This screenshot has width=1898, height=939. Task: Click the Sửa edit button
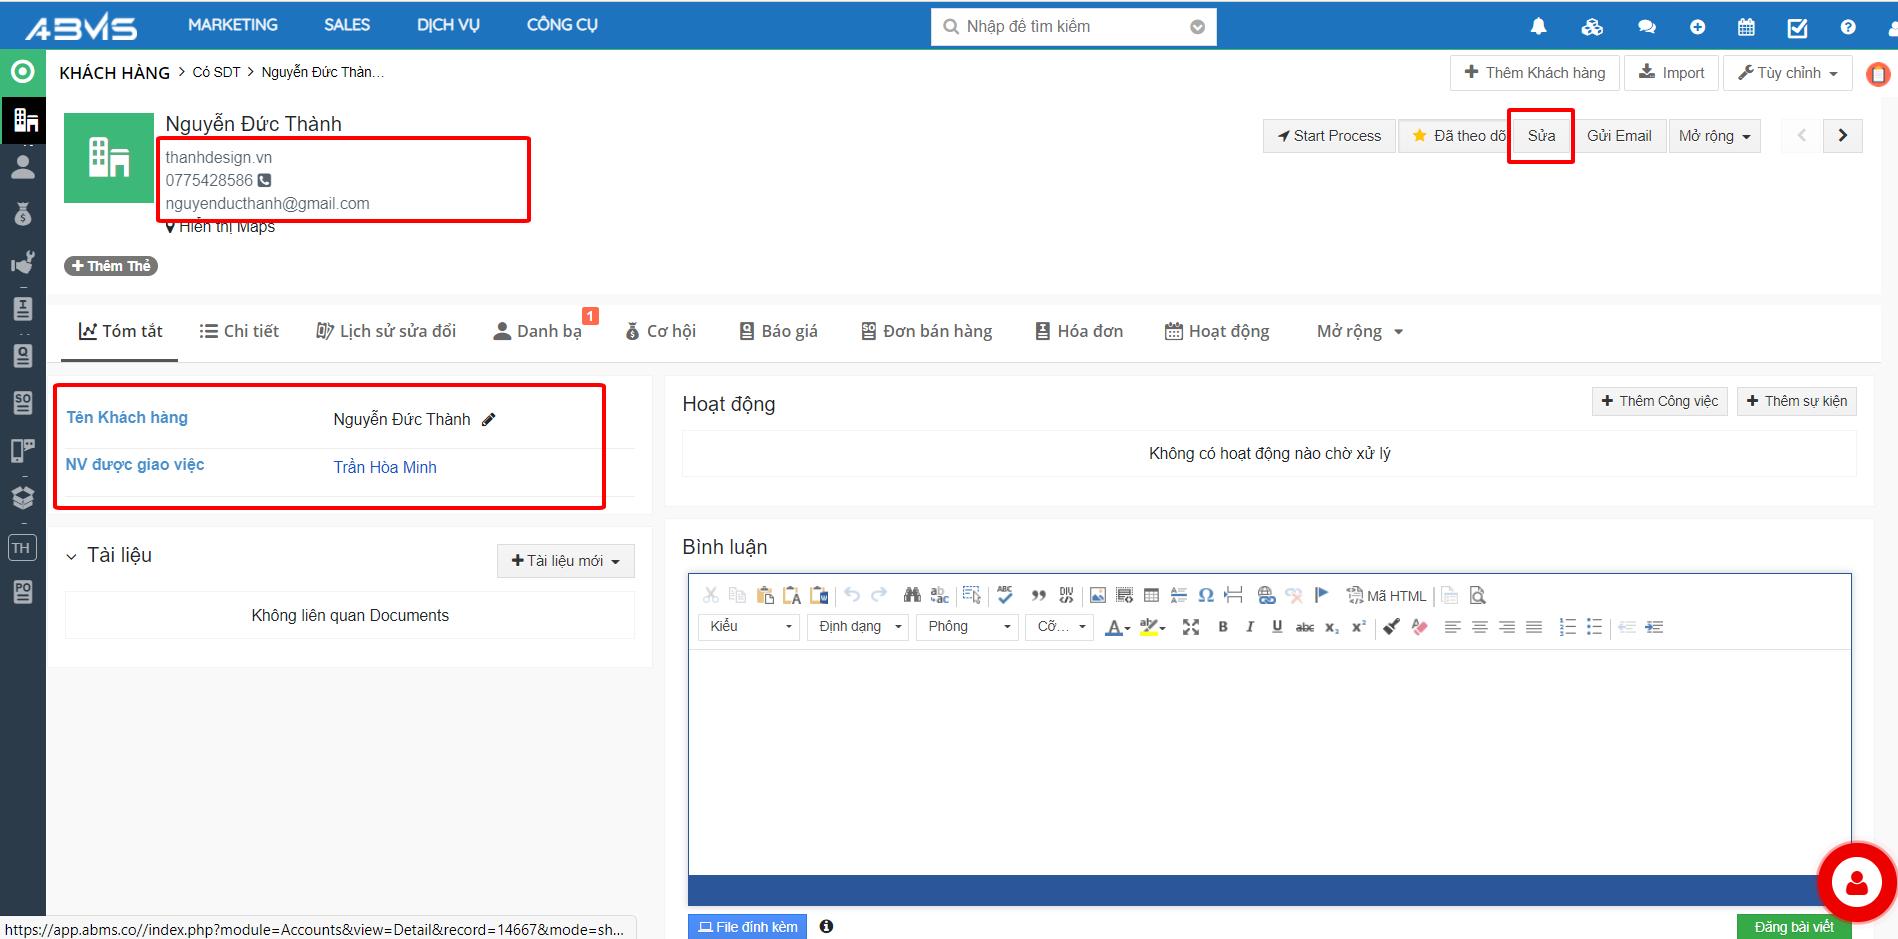tap(1540, 136)
